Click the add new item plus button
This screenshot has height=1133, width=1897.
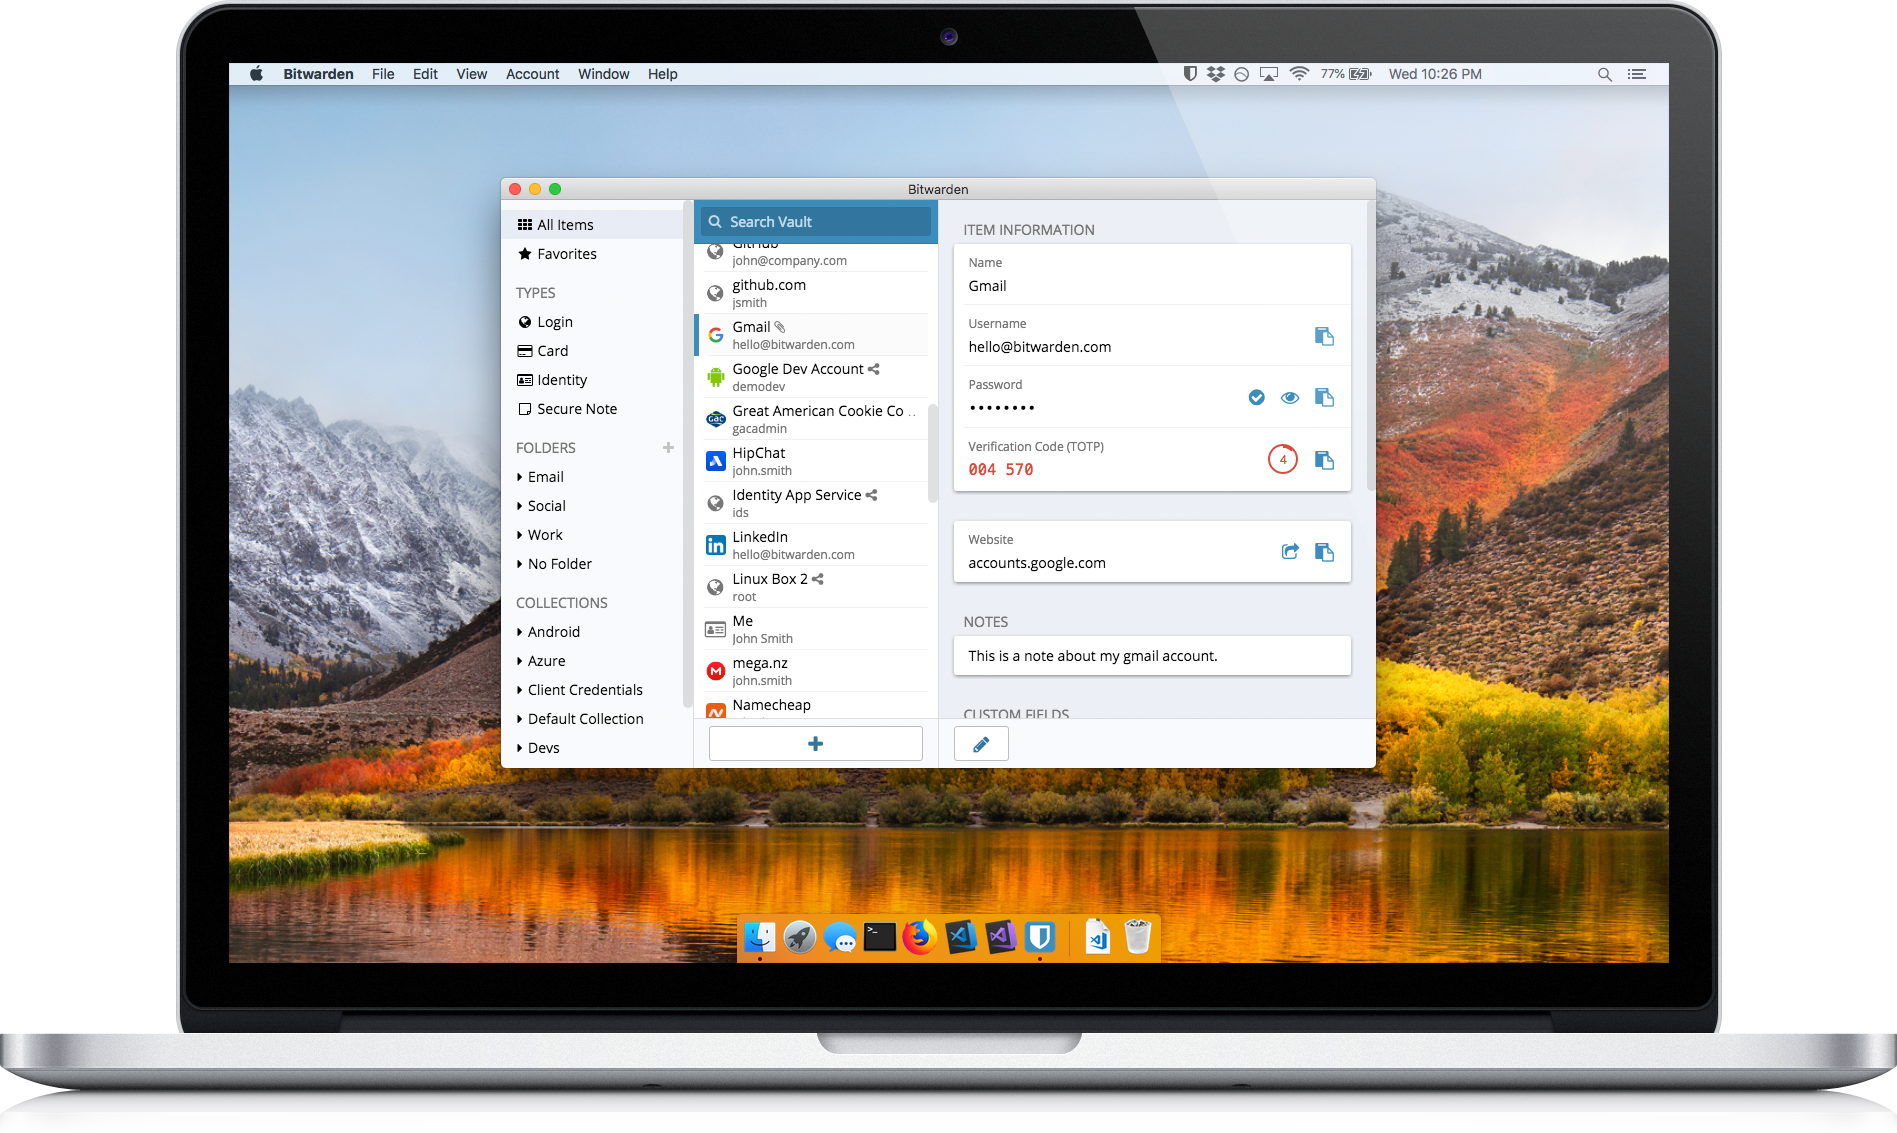[x=815, y=744]
